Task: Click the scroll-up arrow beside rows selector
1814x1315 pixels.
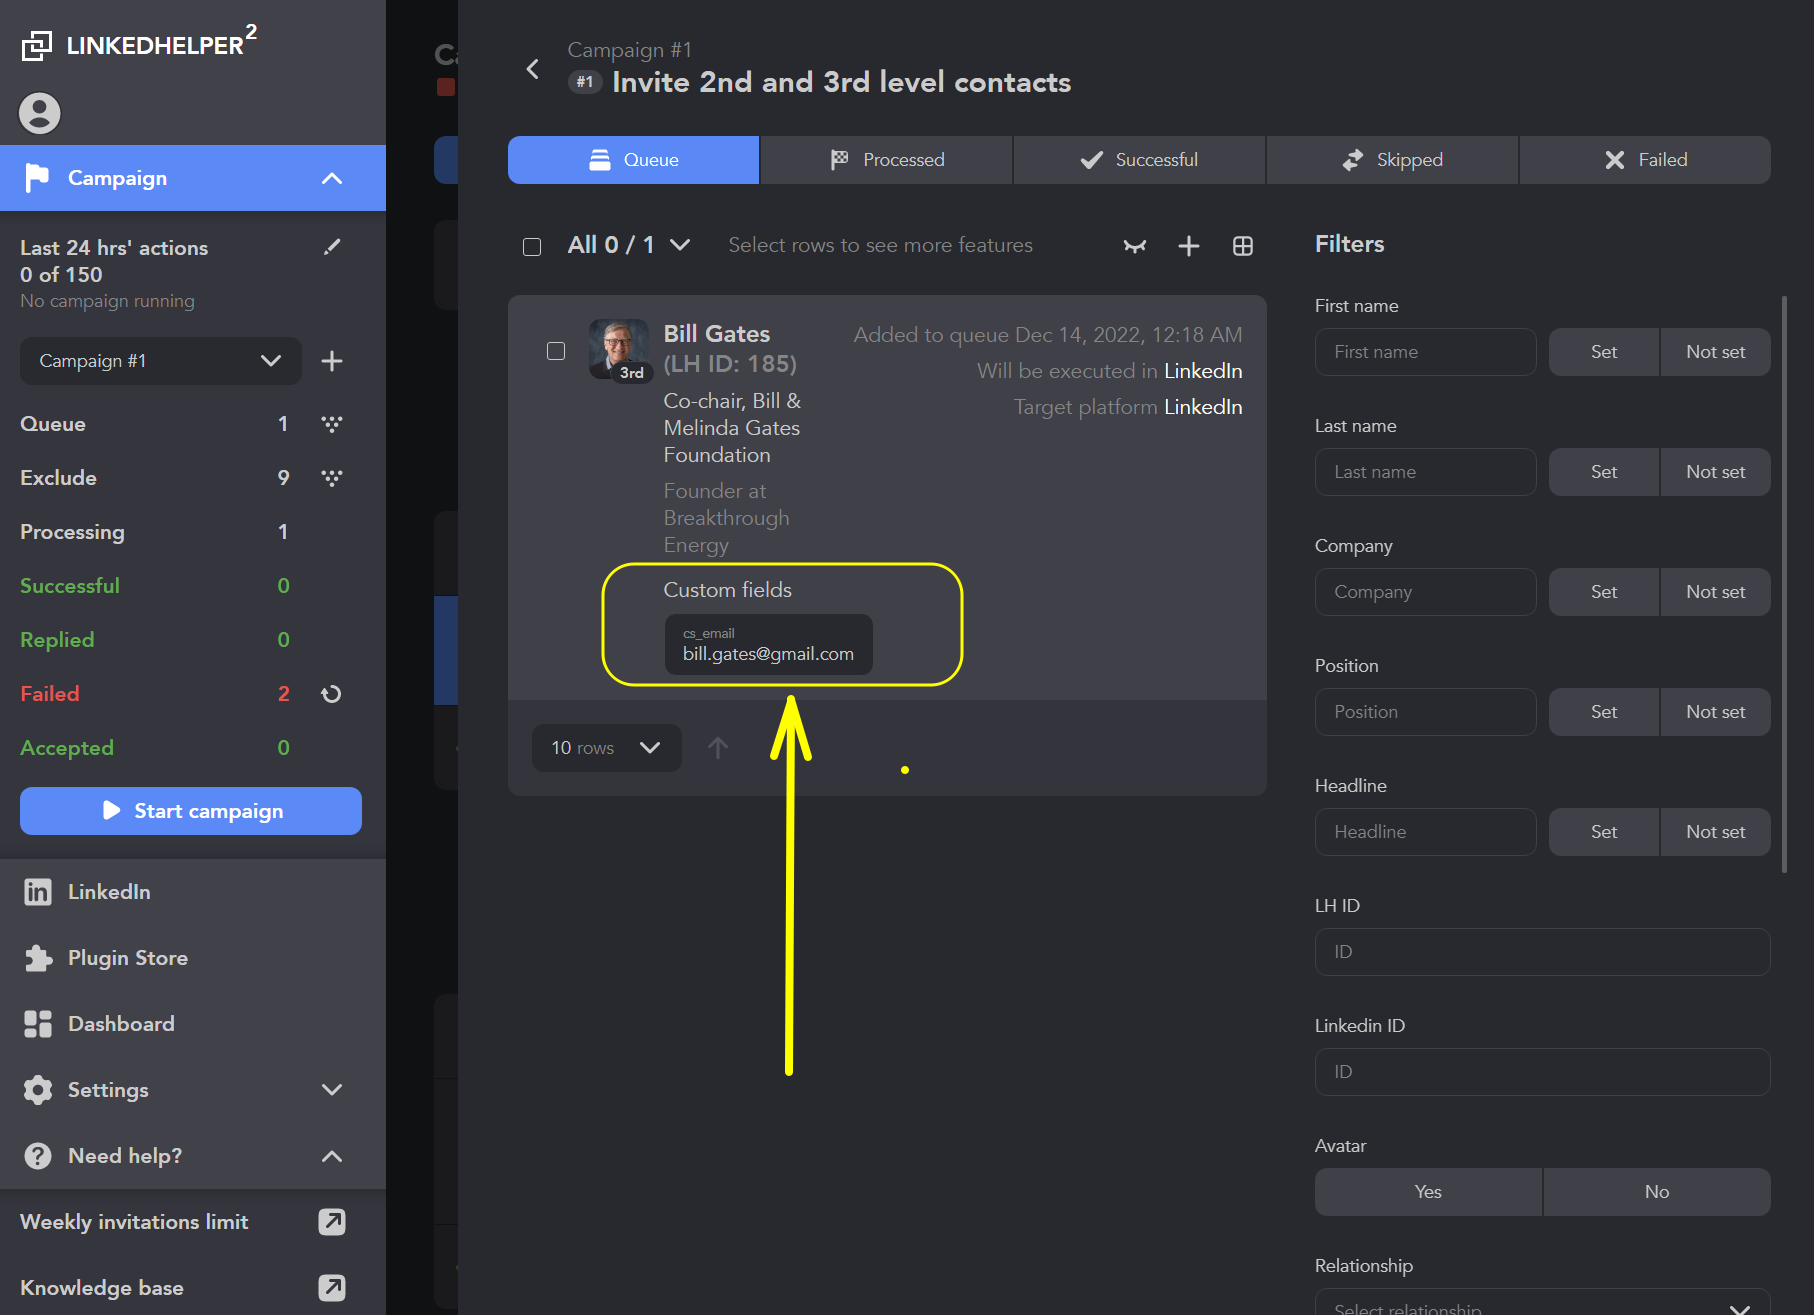Action: pyautogui.click(x=718, y=748)
